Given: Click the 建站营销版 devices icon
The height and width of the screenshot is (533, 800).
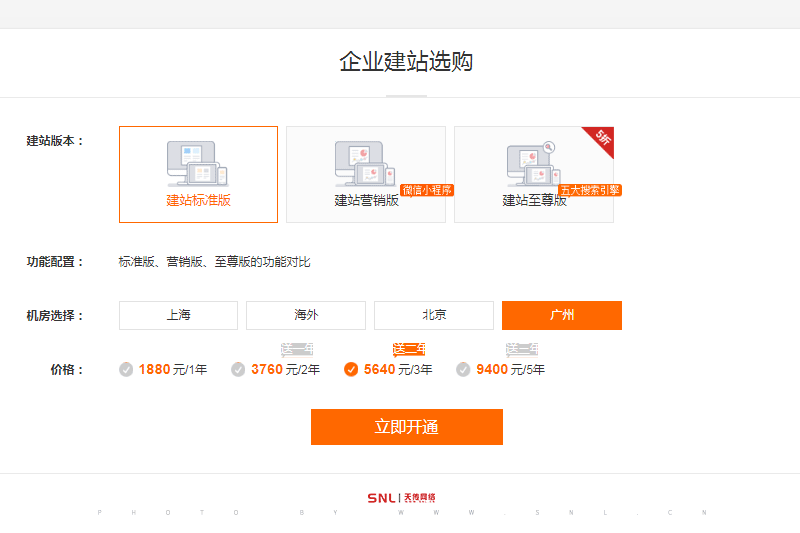Looking at the screenshot, I should (366, 163).
